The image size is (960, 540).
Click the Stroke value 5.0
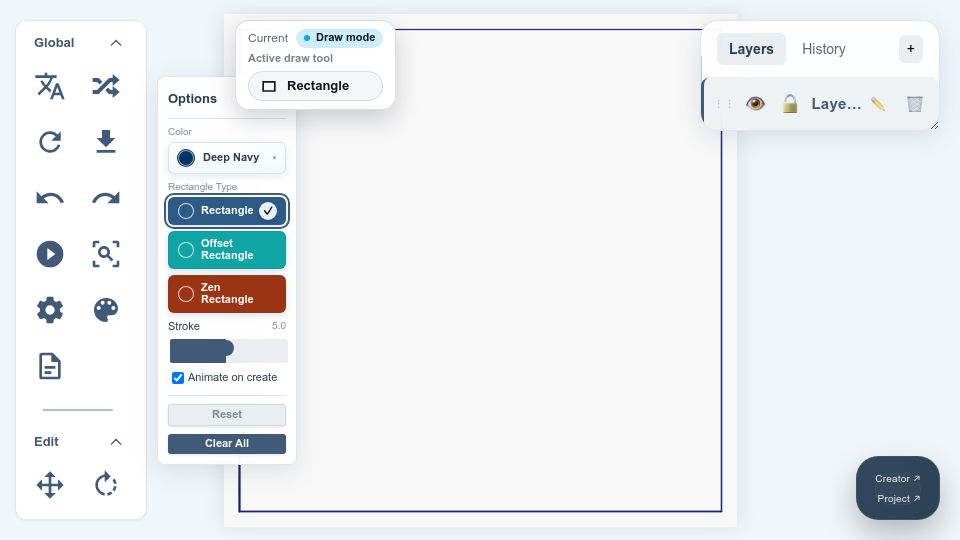tap(279, 326)
